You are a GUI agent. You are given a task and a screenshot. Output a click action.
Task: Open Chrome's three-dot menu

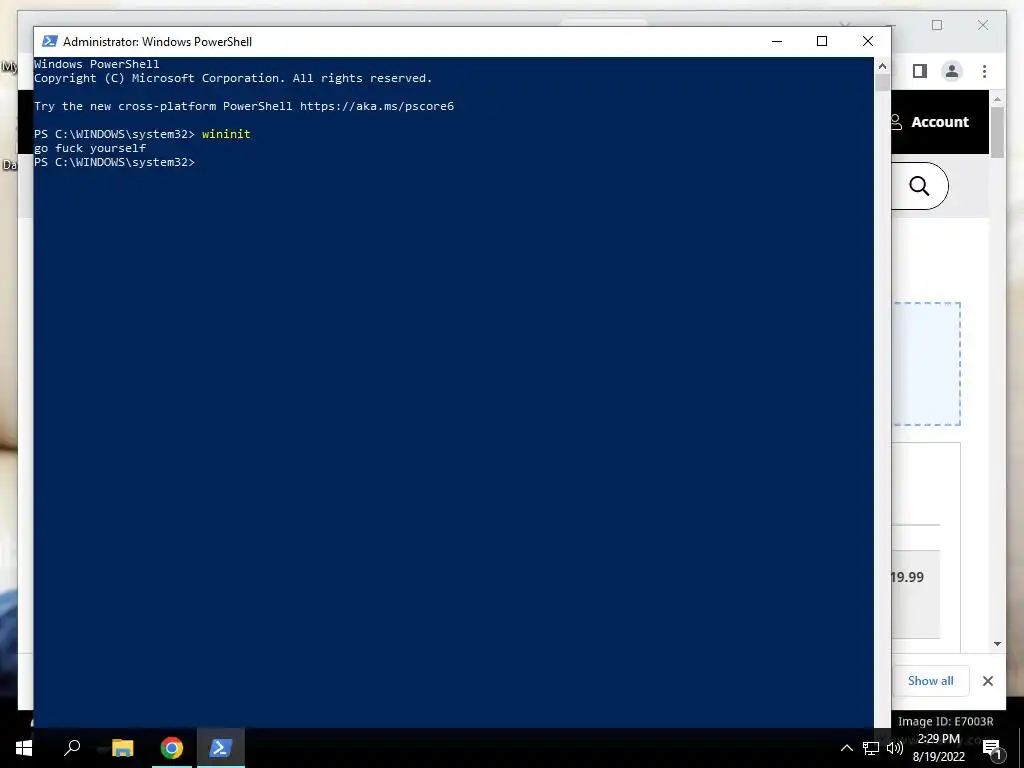click(984, 71)
